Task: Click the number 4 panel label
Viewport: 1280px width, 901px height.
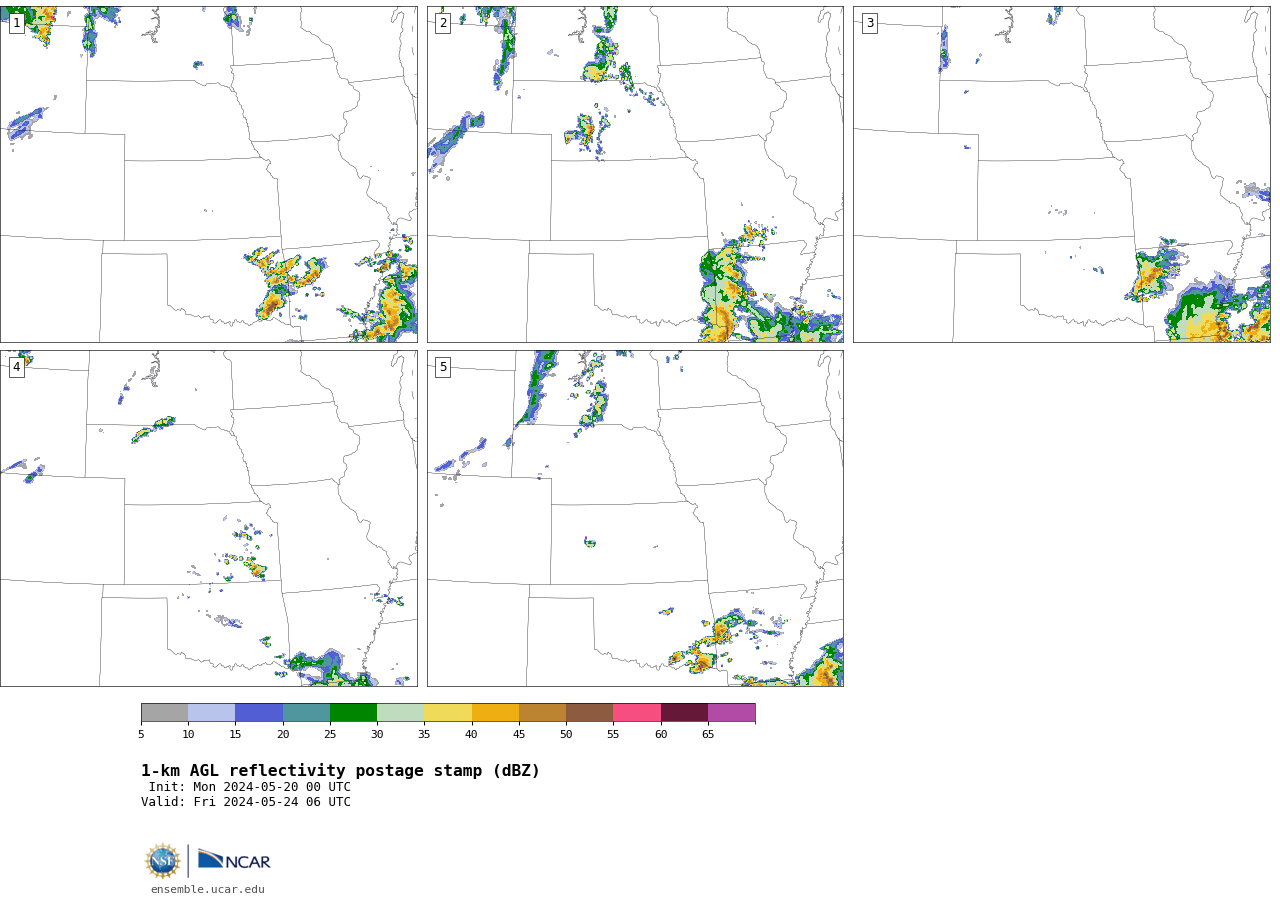Action: coord(17,367)
